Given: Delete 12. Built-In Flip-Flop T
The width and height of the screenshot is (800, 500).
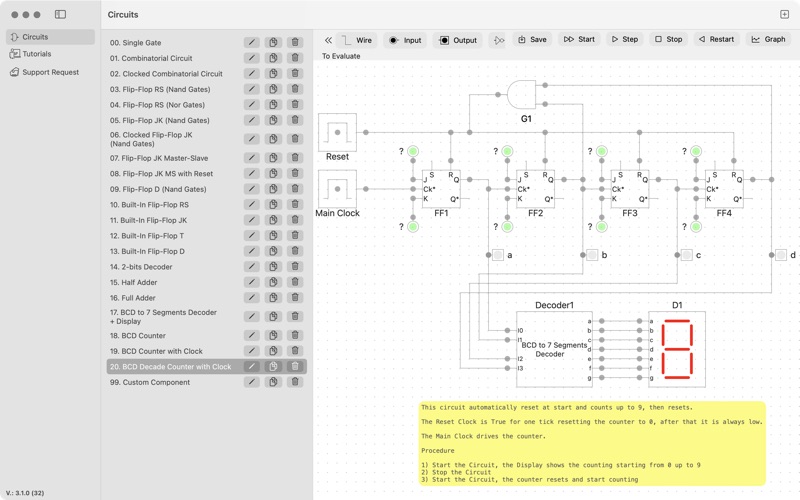Looking at the screenshot, I should point(295,236).
